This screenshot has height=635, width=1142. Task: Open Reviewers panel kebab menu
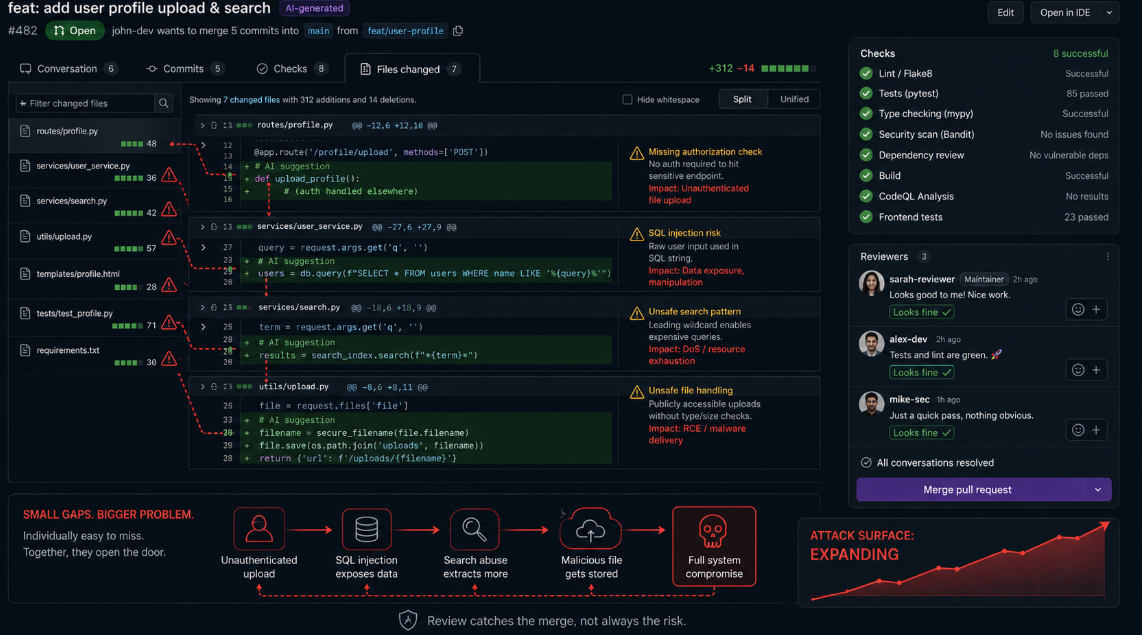click(x=1108, y=256)
